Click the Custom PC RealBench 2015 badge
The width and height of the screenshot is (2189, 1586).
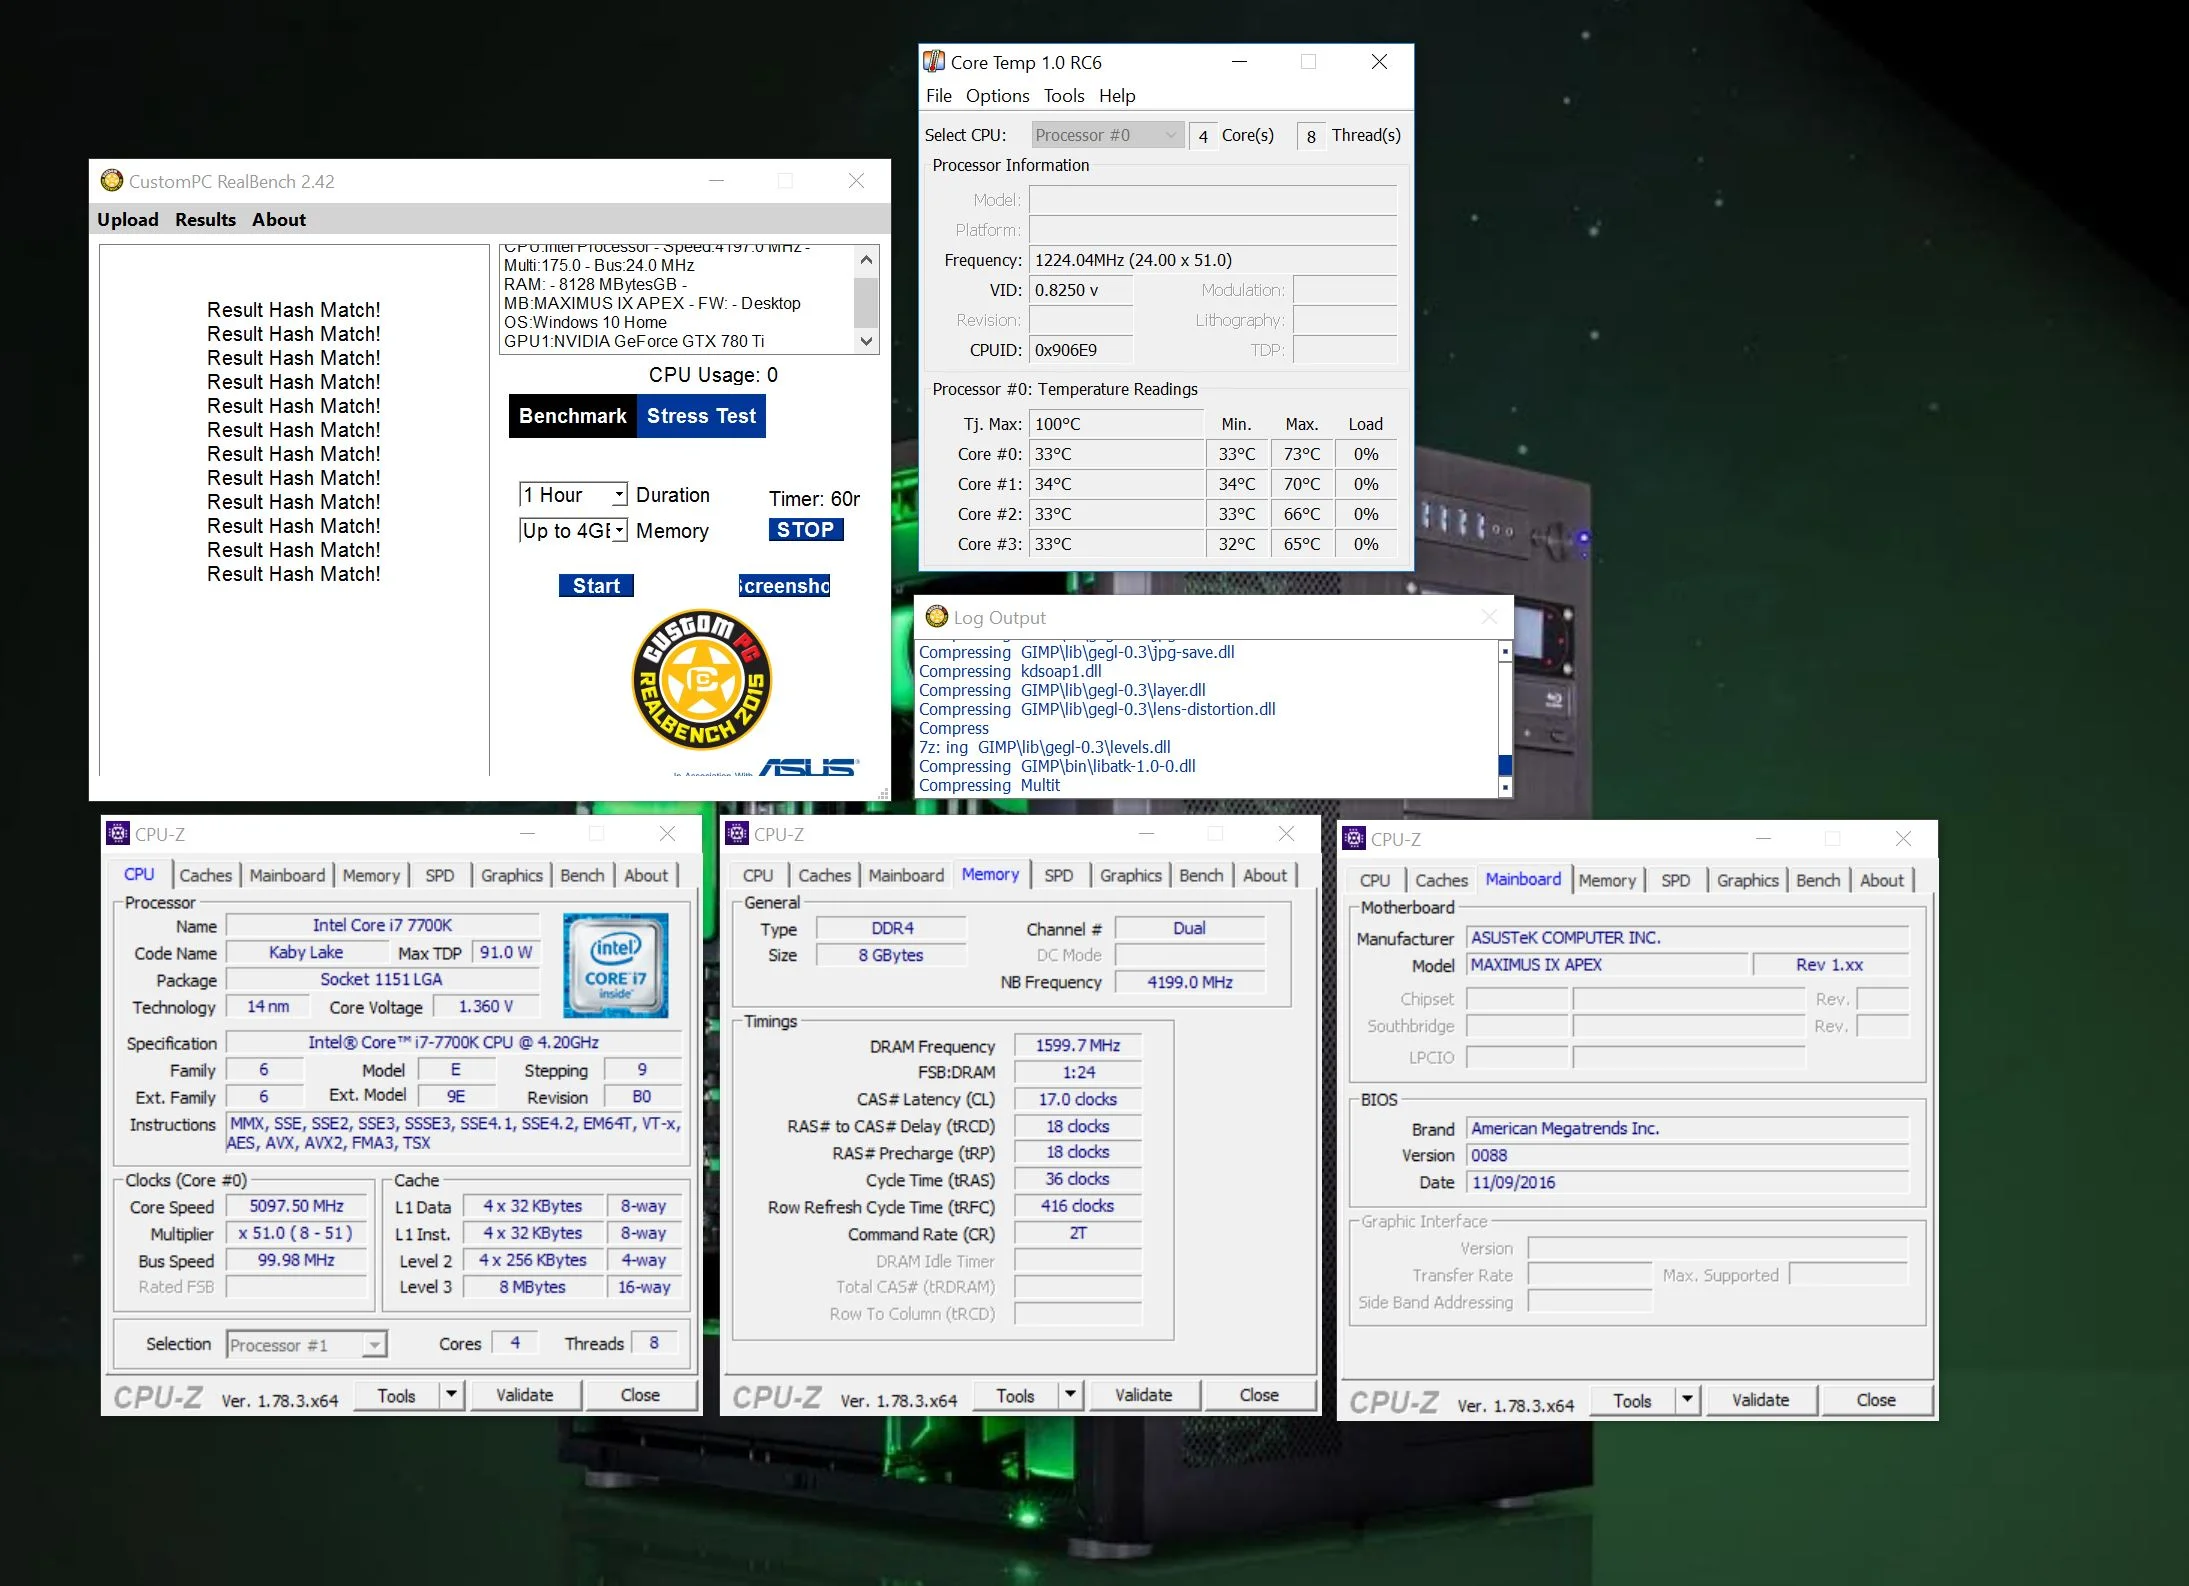click(x=702, y=680)
